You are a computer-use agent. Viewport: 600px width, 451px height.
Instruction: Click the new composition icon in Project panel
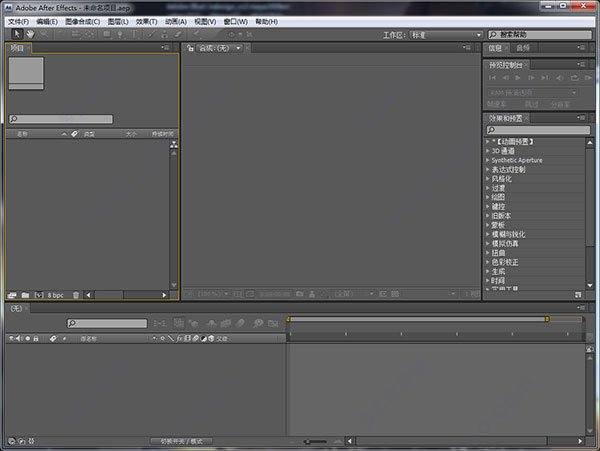[x=39, y=295]
